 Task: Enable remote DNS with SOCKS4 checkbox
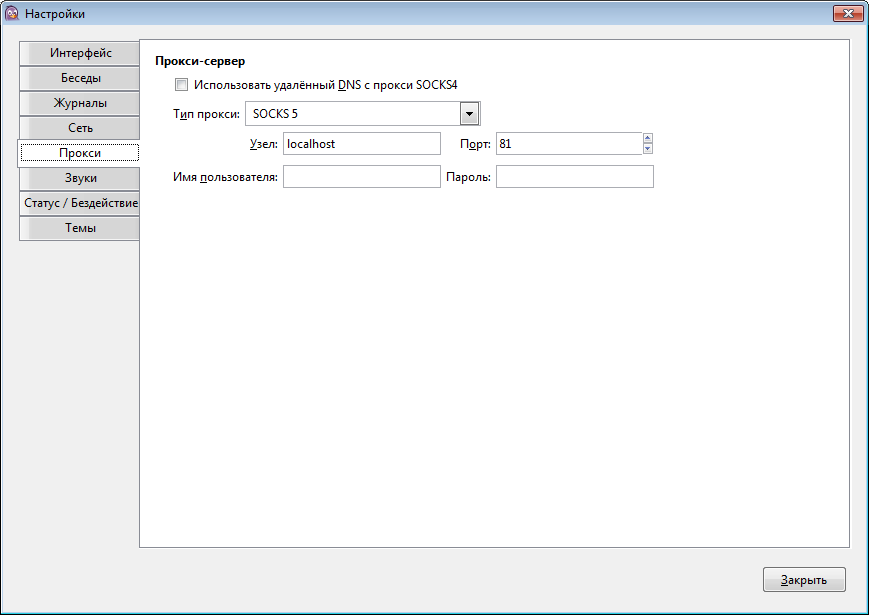[181, 85]
